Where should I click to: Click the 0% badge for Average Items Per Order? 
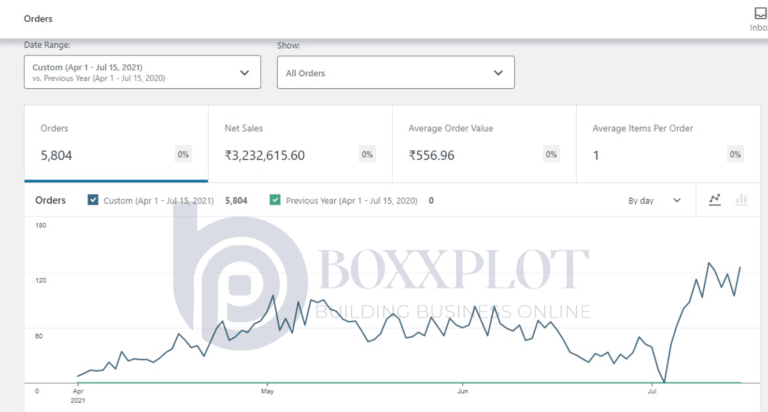[x=736, y=155]
